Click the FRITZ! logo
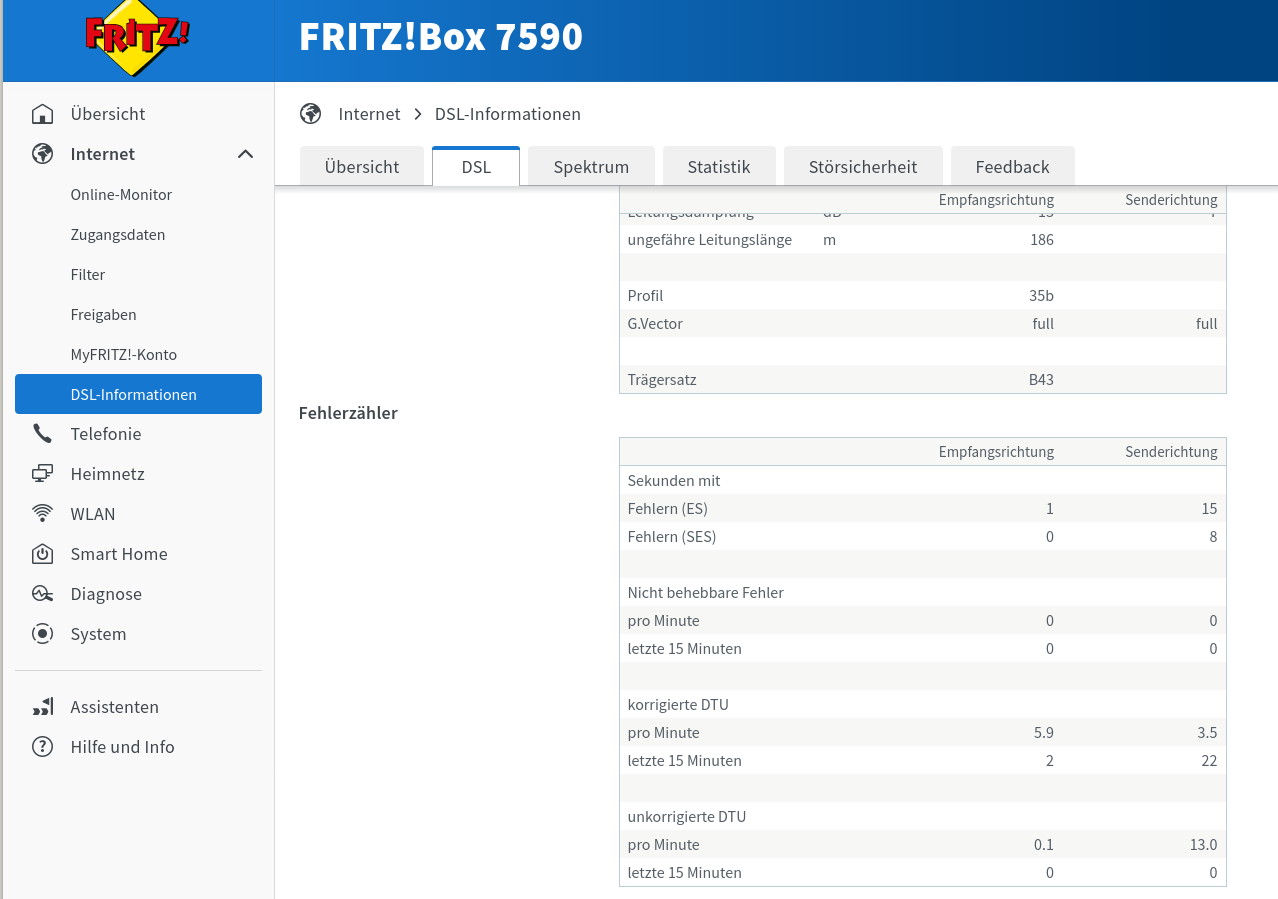 [137, 39]
